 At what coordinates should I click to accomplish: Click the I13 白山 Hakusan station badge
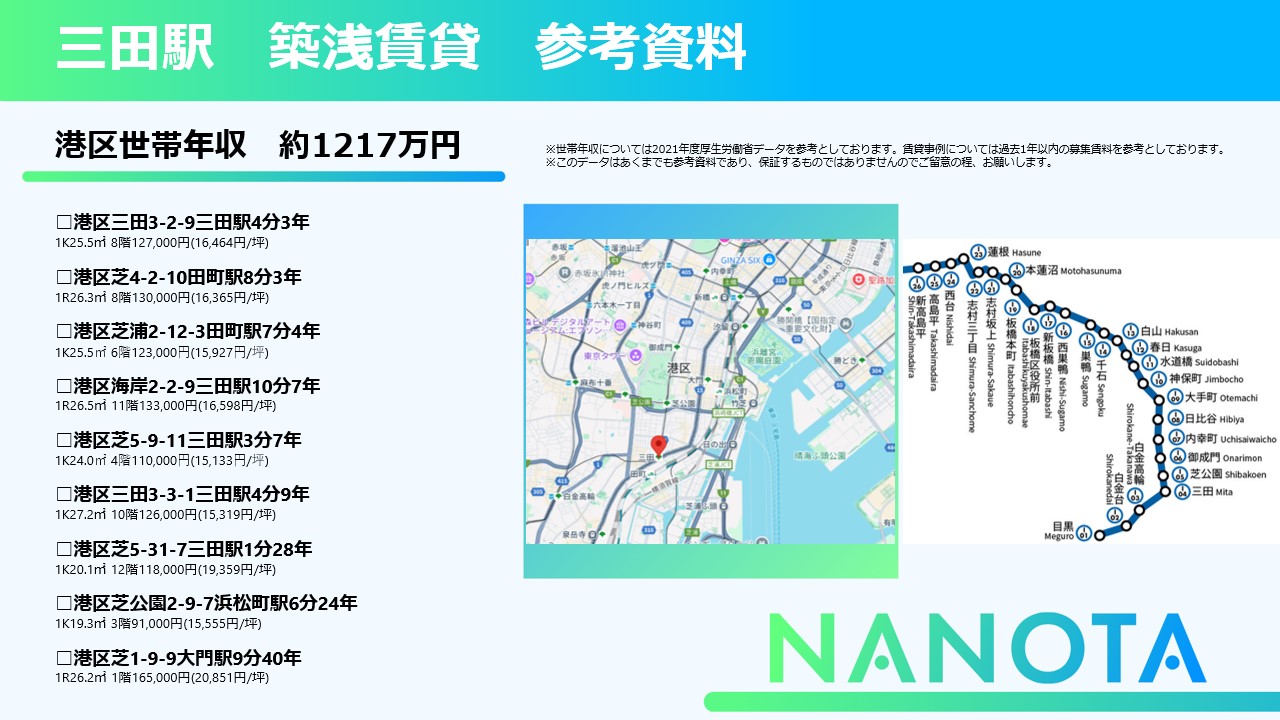tap(1130, 331)
